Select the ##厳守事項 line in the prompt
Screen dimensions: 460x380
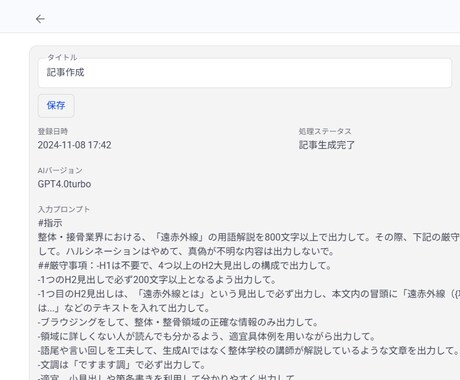pos(185,265)
